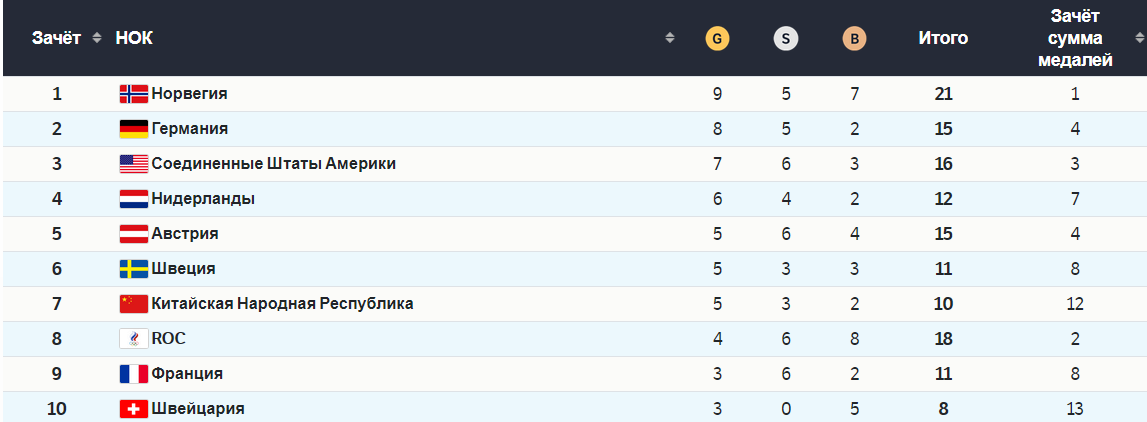This screenshot has height=422, width=1147.
Task: Click the Norway flag icon
Action: (x=133, y=94)
